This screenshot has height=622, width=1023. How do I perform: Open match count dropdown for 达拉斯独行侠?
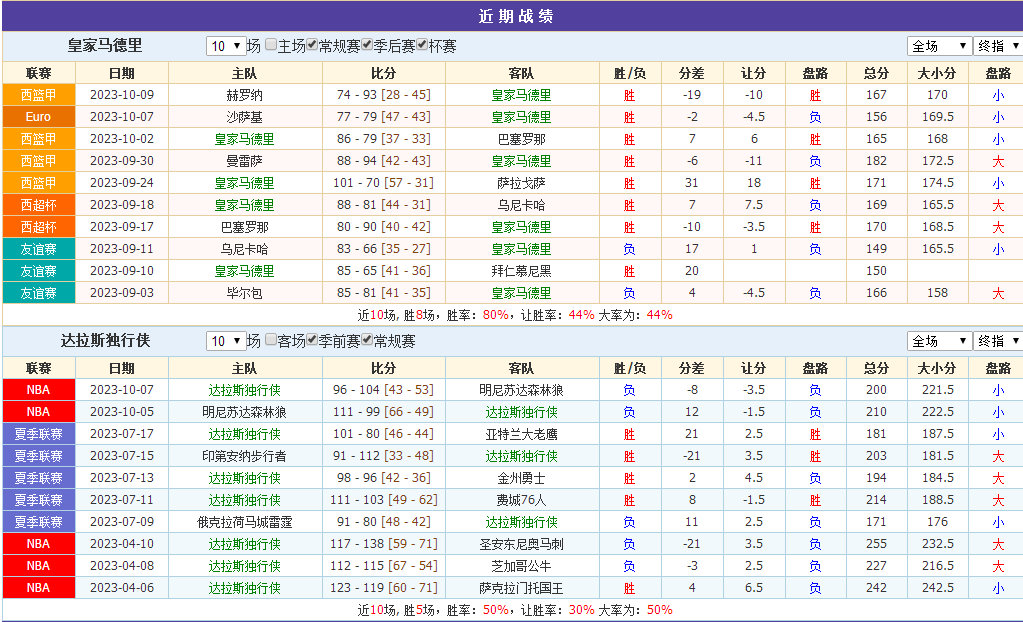[x=225, y=341]
